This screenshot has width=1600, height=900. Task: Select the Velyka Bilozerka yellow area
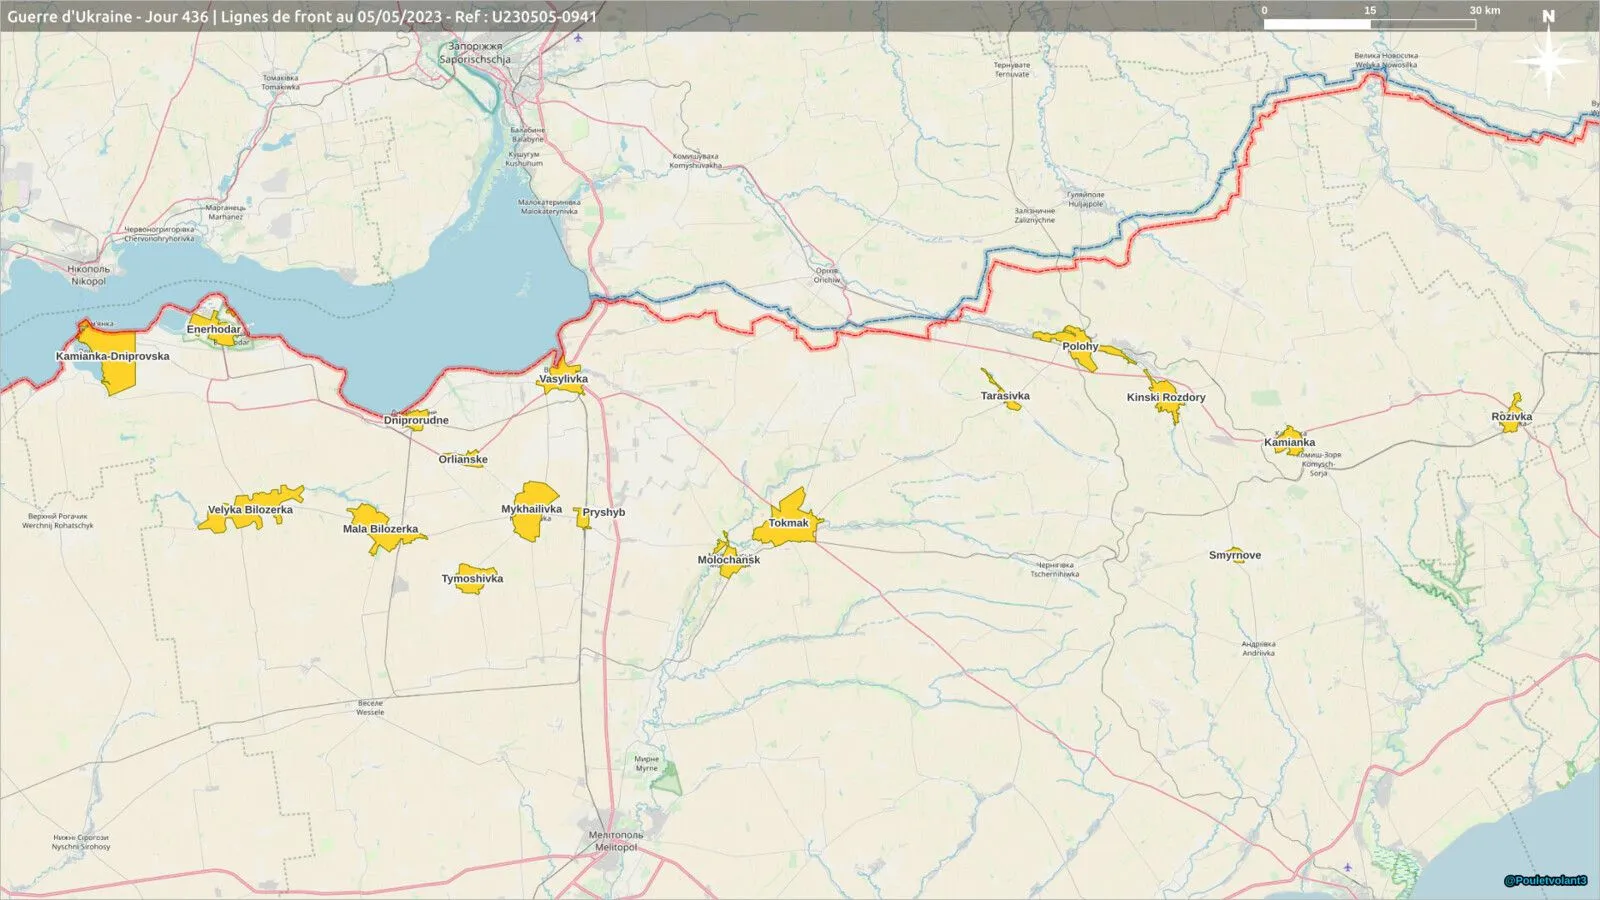250,508
